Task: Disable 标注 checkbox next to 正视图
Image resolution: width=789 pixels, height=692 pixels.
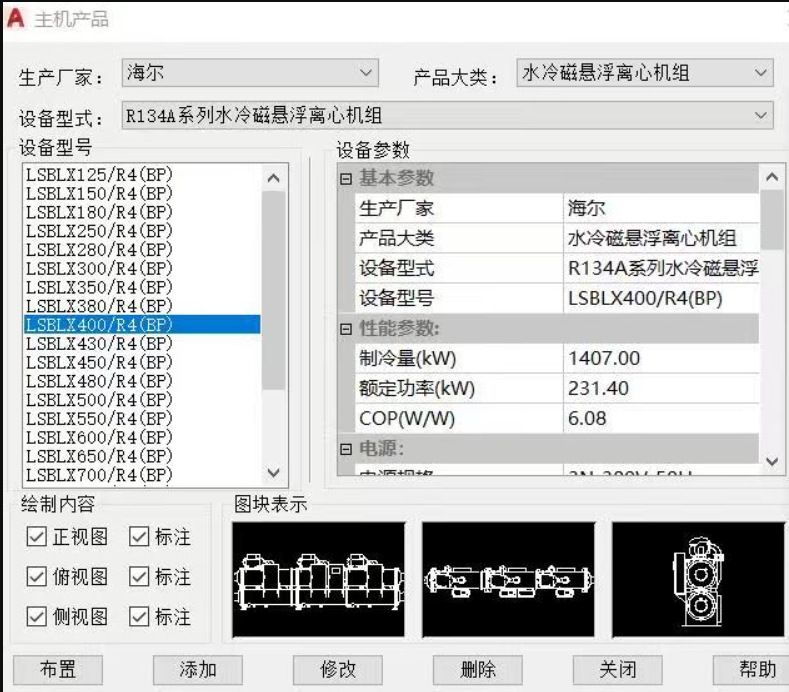Action: pos(140,538)
